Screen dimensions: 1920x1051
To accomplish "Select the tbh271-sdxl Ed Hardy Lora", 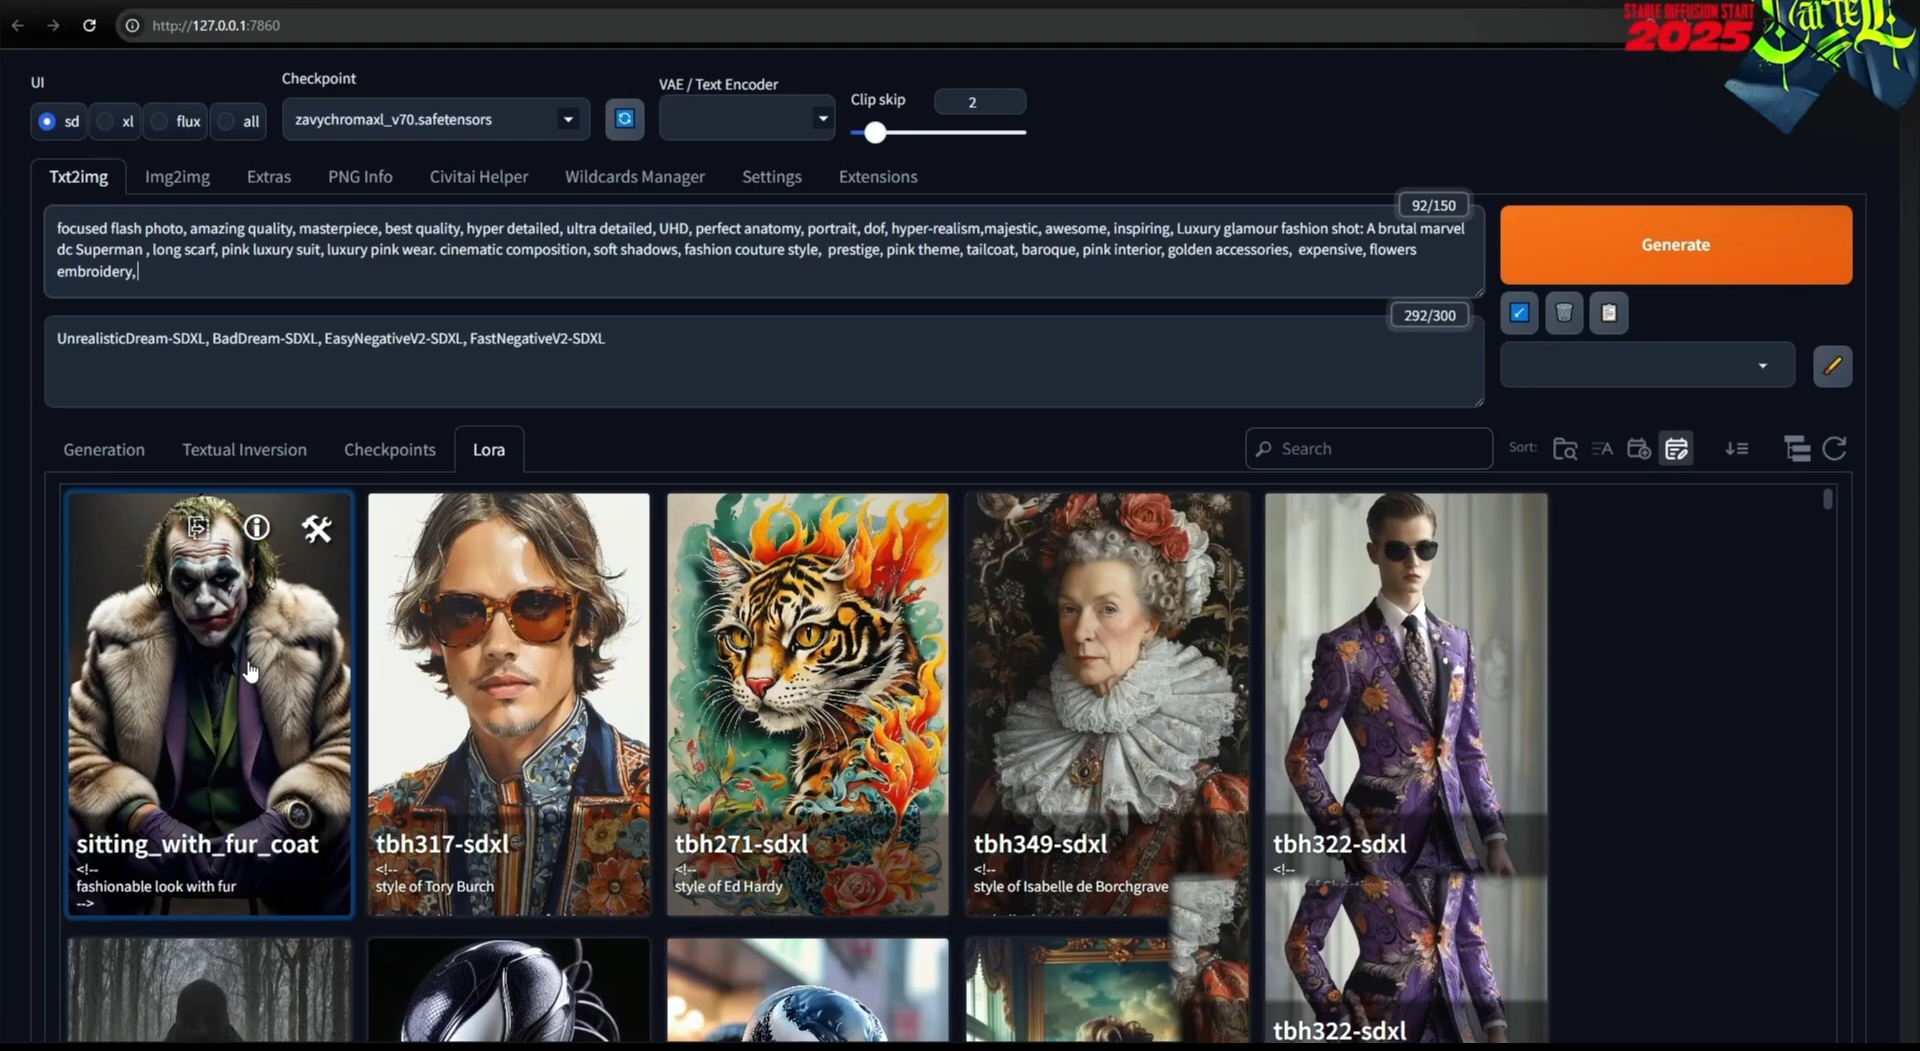I will point(807,704).
